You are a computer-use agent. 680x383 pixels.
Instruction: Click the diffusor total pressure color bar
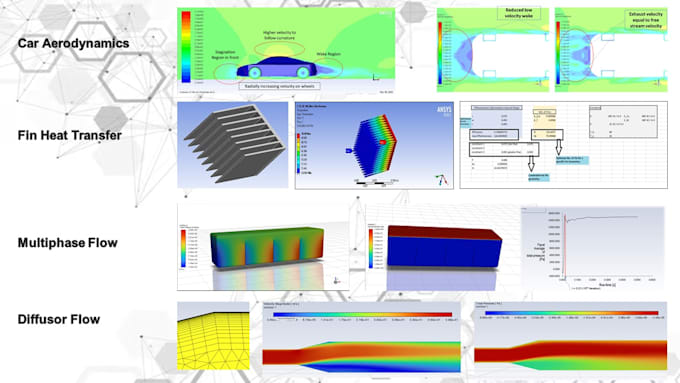(x=572, y=313)
